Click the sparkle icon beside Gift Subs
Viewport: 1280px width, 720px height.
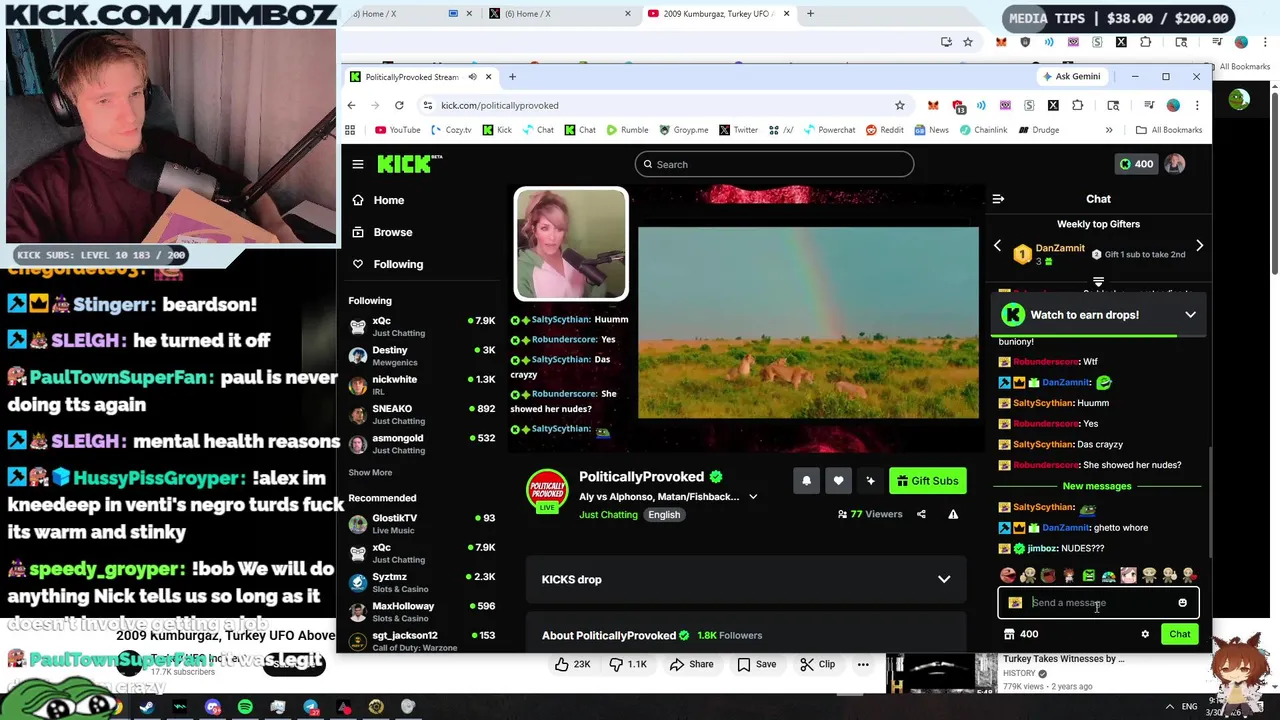click(x=870, y=481)
